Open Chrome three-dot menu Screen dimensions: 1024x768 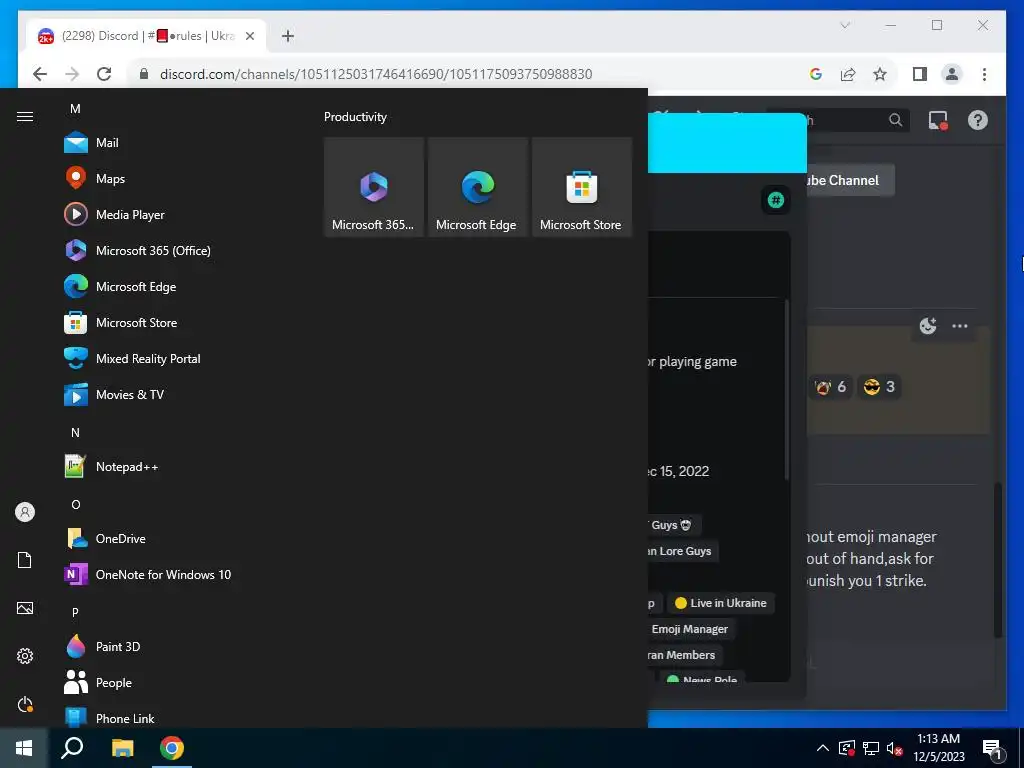(x=984, y=74)
